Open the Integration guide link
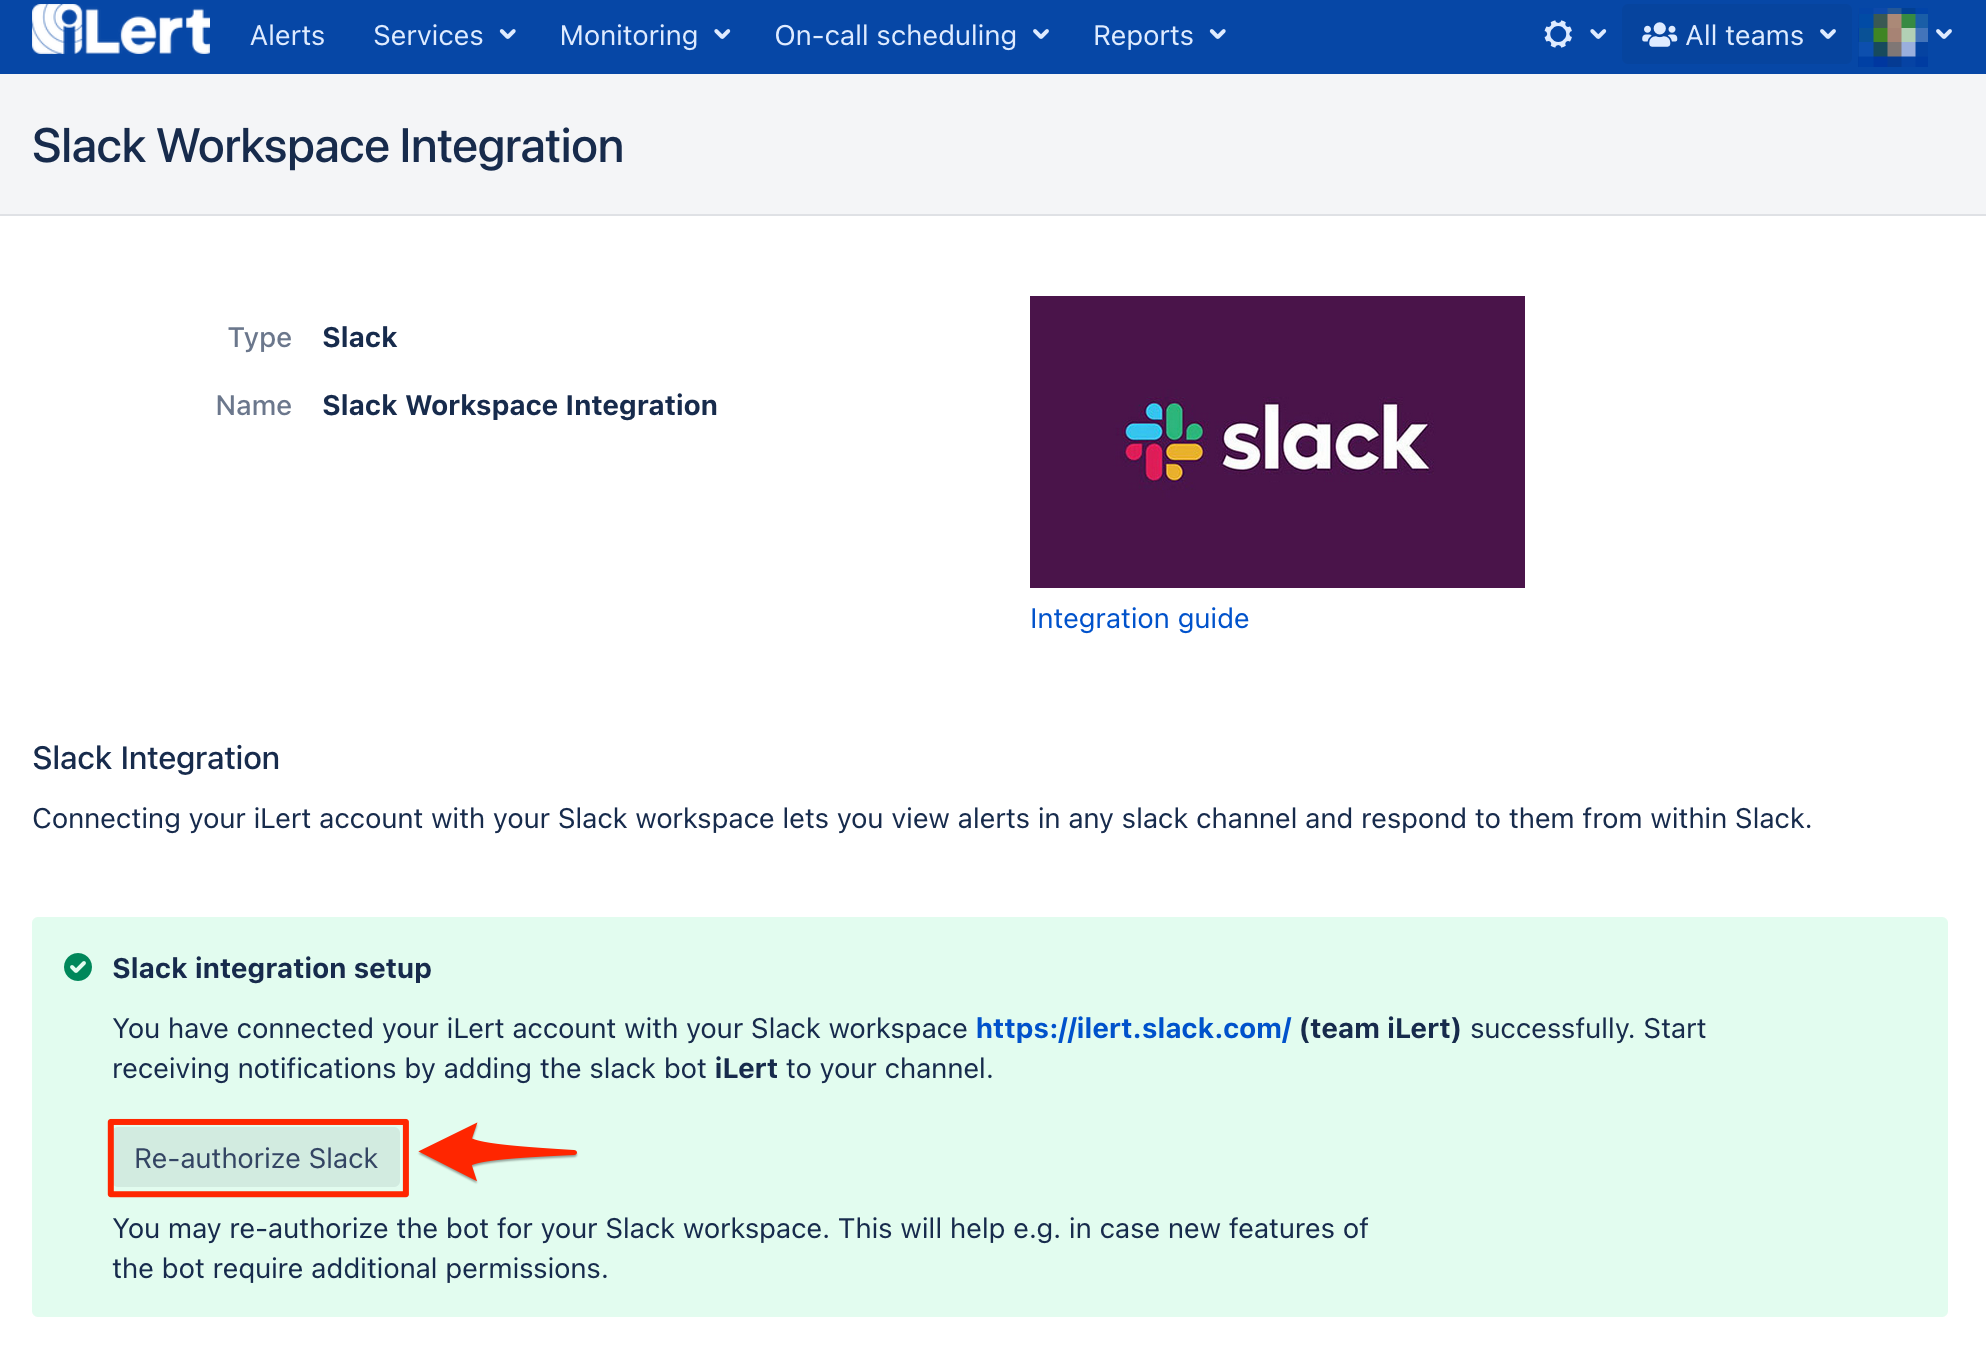The height and width of the screenshot is (1352, 1986). tap(1139, 618)
